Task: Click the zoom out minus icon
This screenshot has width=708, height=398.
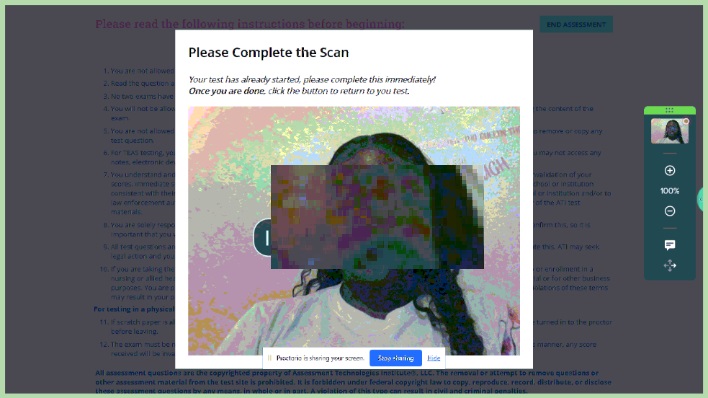Action: click(670, 211)
